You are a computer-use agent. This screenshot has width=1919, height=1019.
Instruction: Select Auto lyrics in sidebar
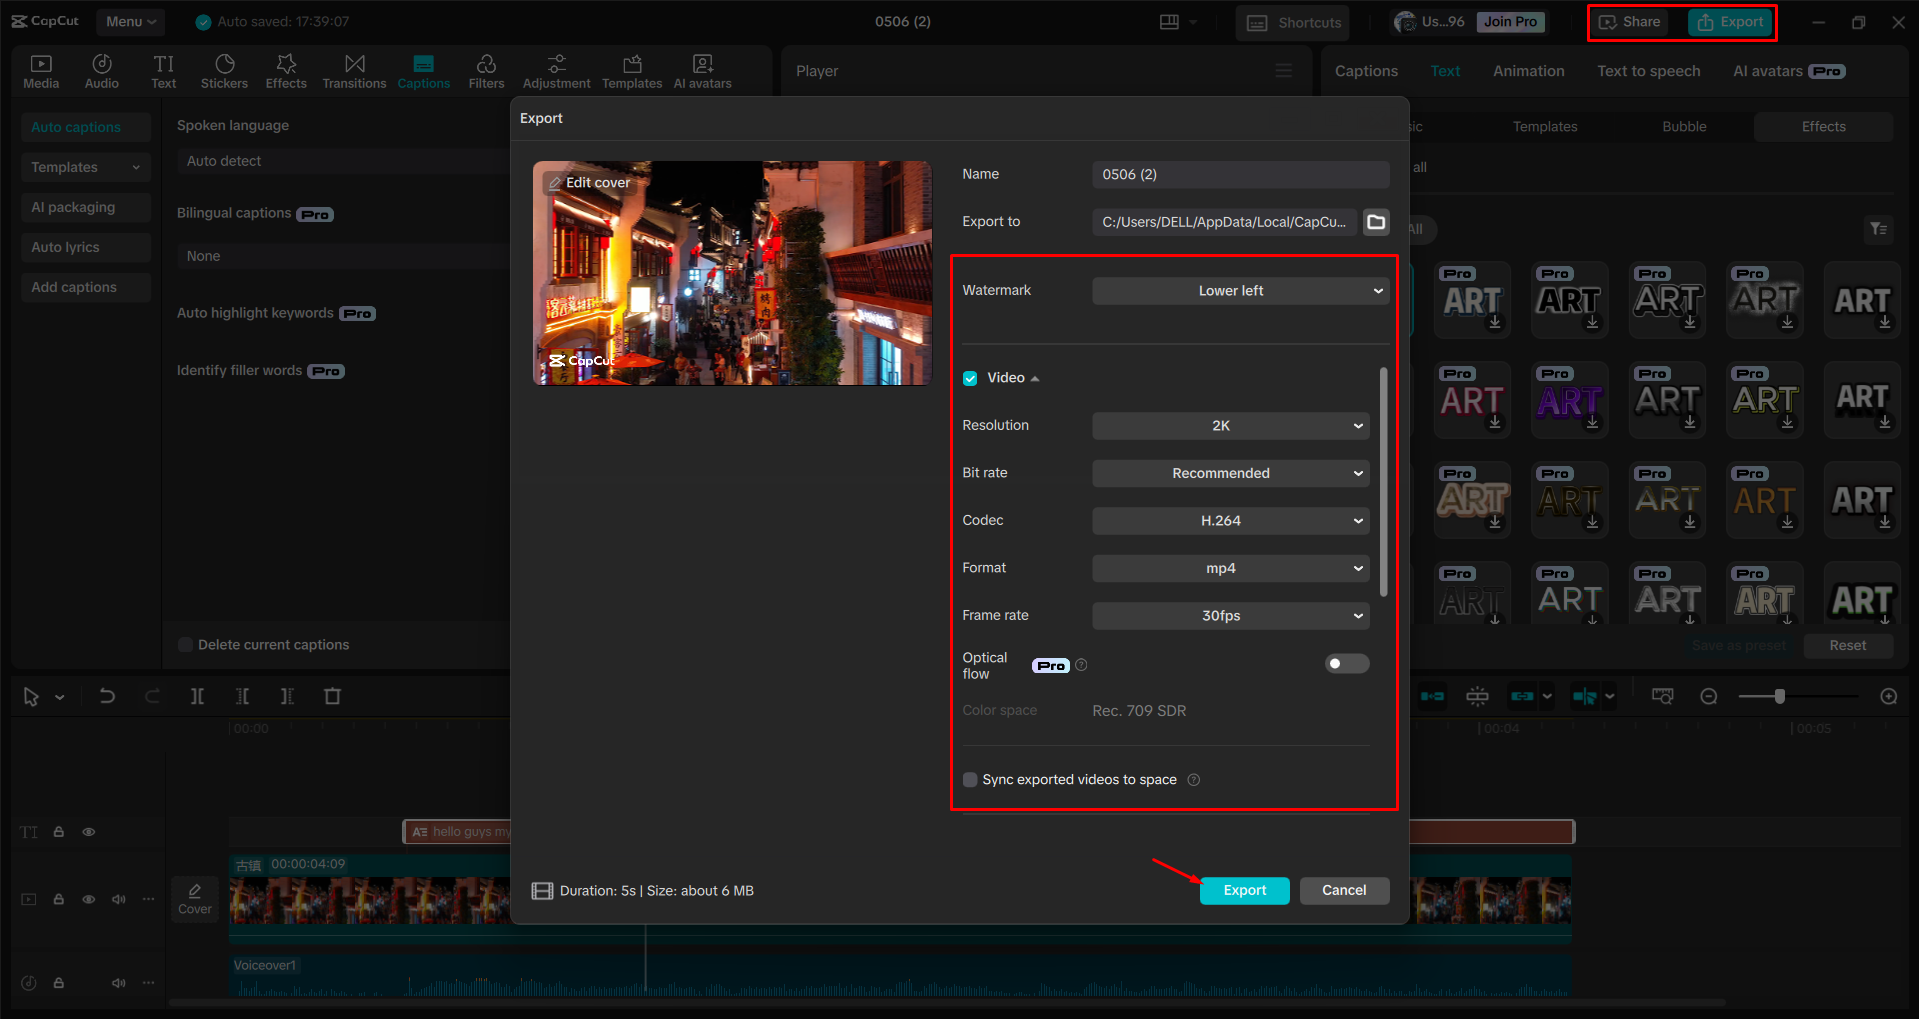(x=85, y=247)
